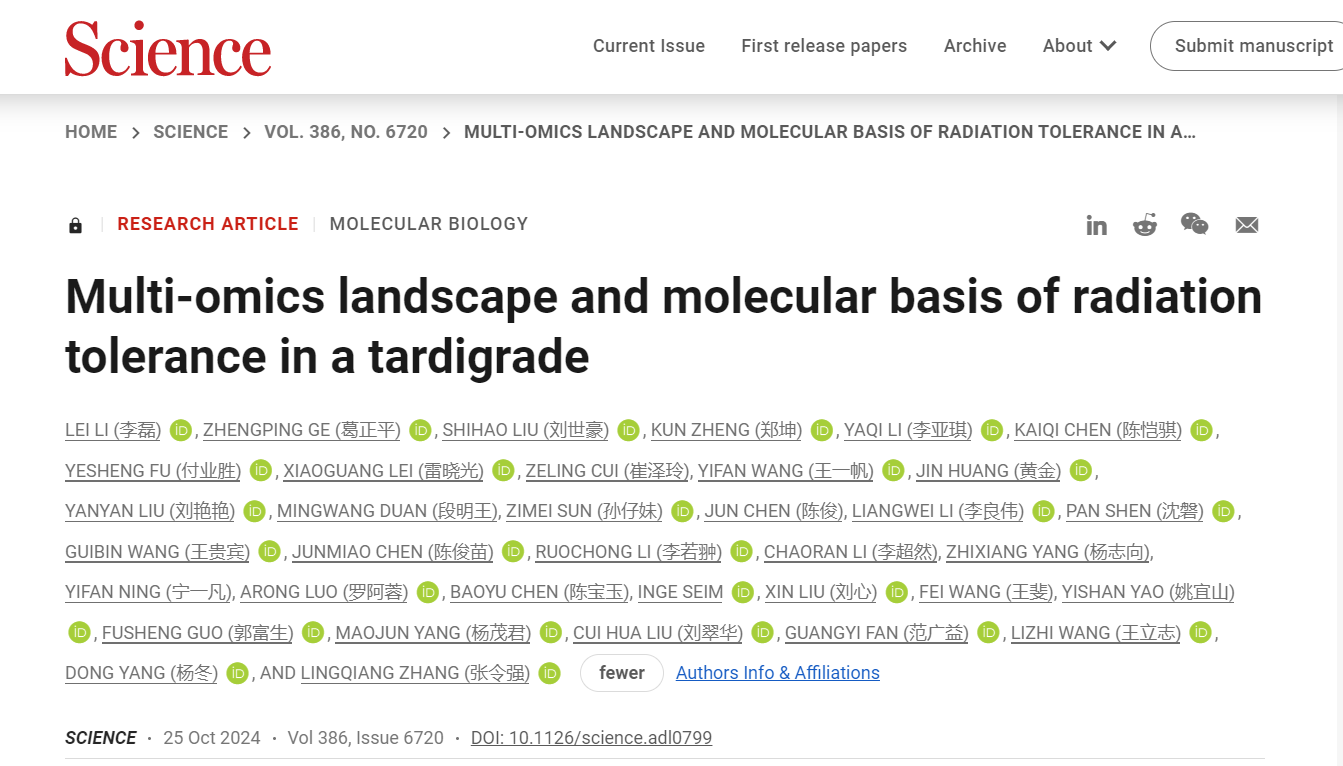Open the article DOI link
Screen dimensions: 1343x766
[x=591, y=738]
